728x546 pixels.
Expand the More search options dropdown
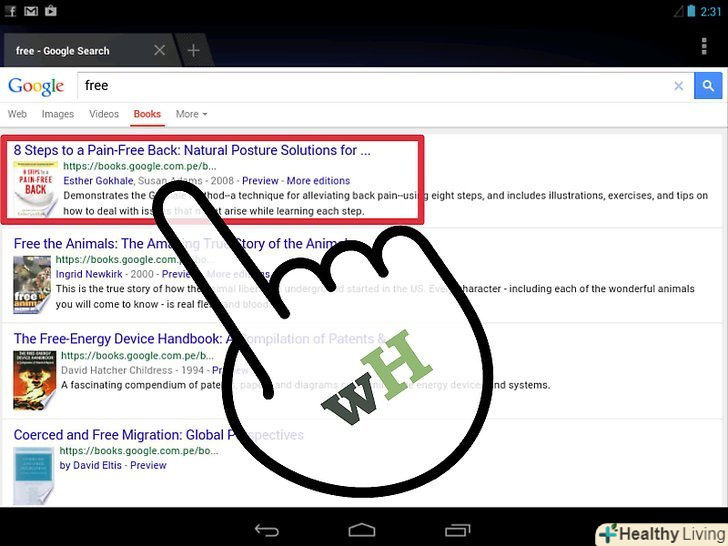pos(191,114)
